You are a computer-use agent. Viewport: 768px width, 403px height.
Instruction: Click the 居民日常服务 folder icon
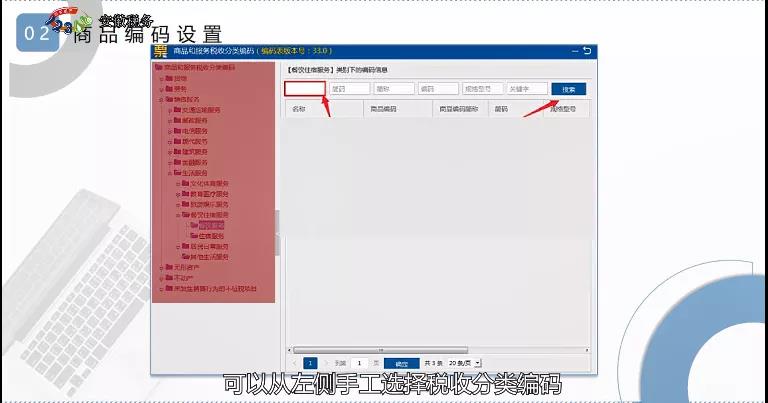(x=185, y=246)
